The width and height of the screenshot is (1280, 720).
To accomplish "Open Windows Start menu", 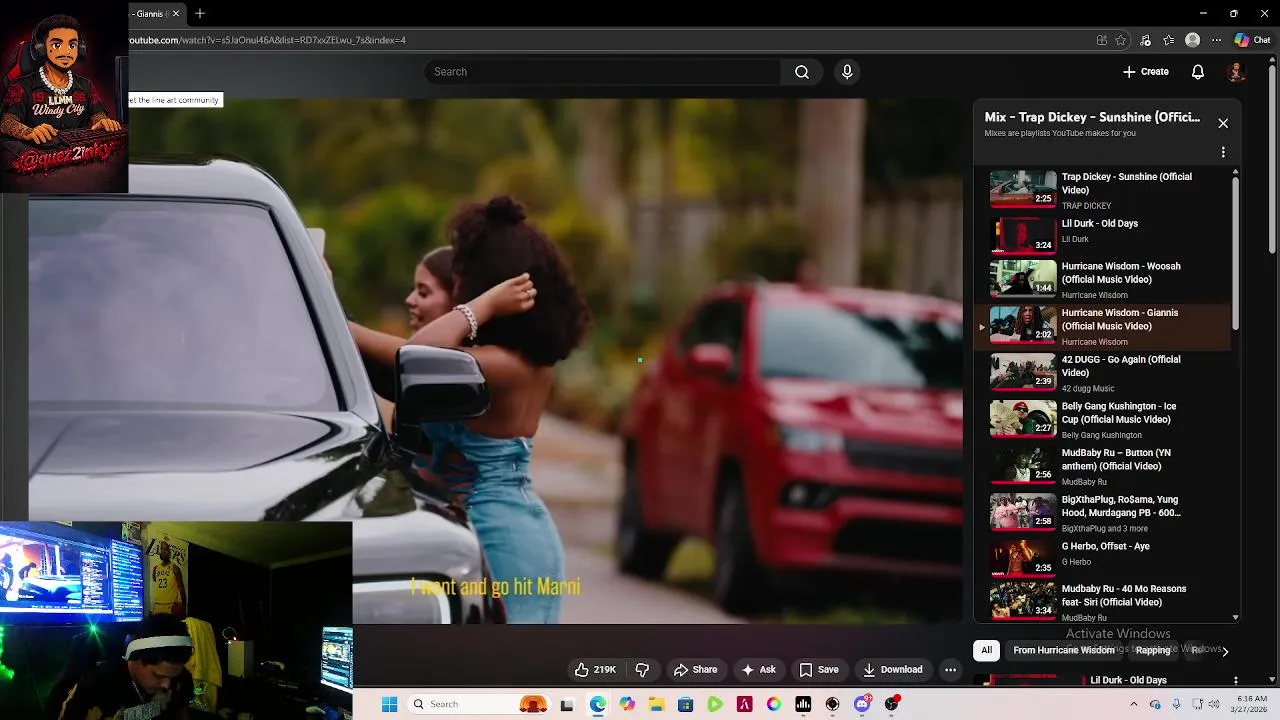I will point(389,704).
